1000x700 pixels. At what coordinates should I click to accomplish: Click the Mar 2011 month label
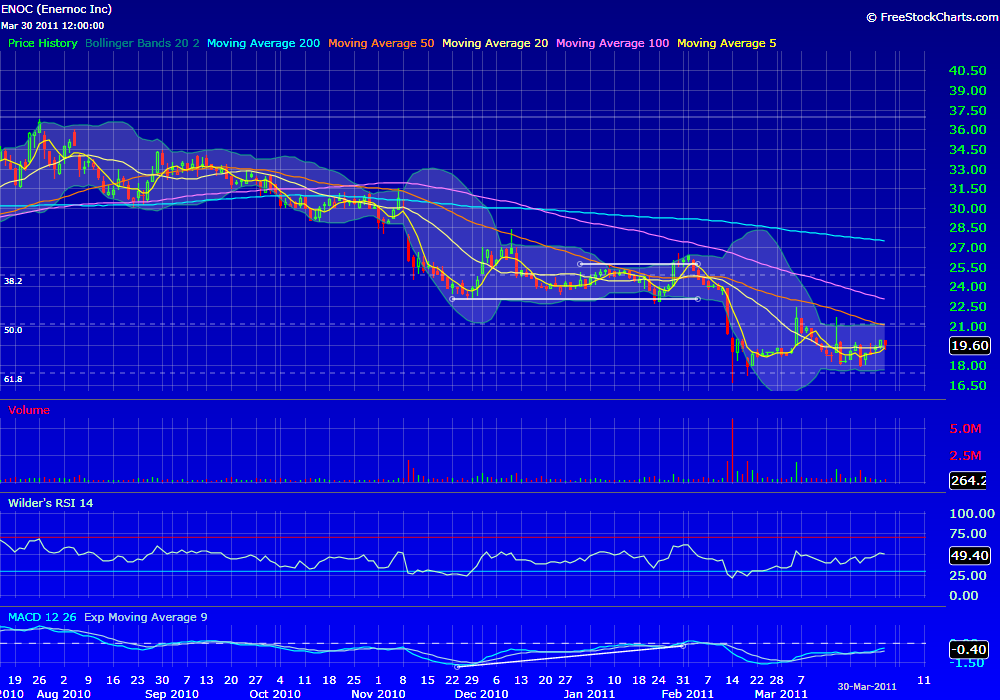pos(781,694)
